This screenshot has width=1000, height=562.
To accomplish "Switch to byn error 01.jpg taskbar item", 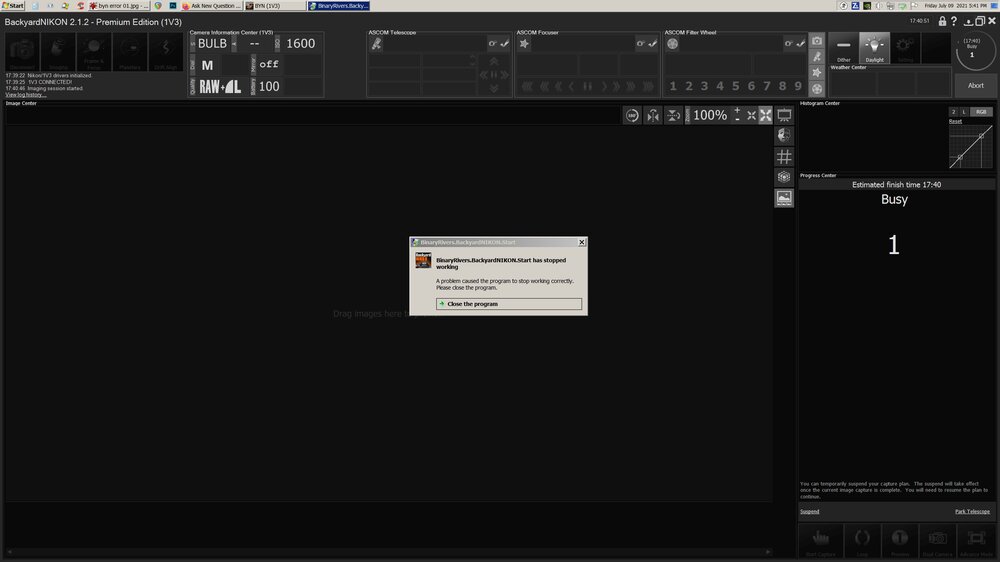I will (119, 6).
